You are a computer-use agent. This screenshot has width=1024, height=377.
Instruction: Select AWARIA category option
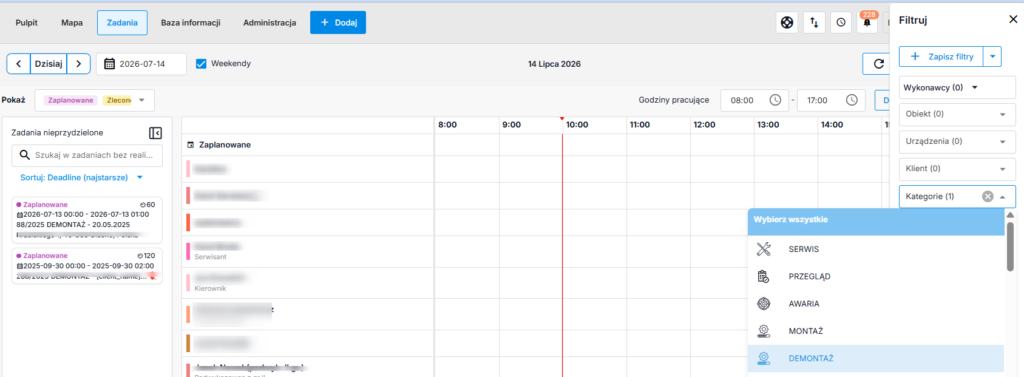click(876, 304)
